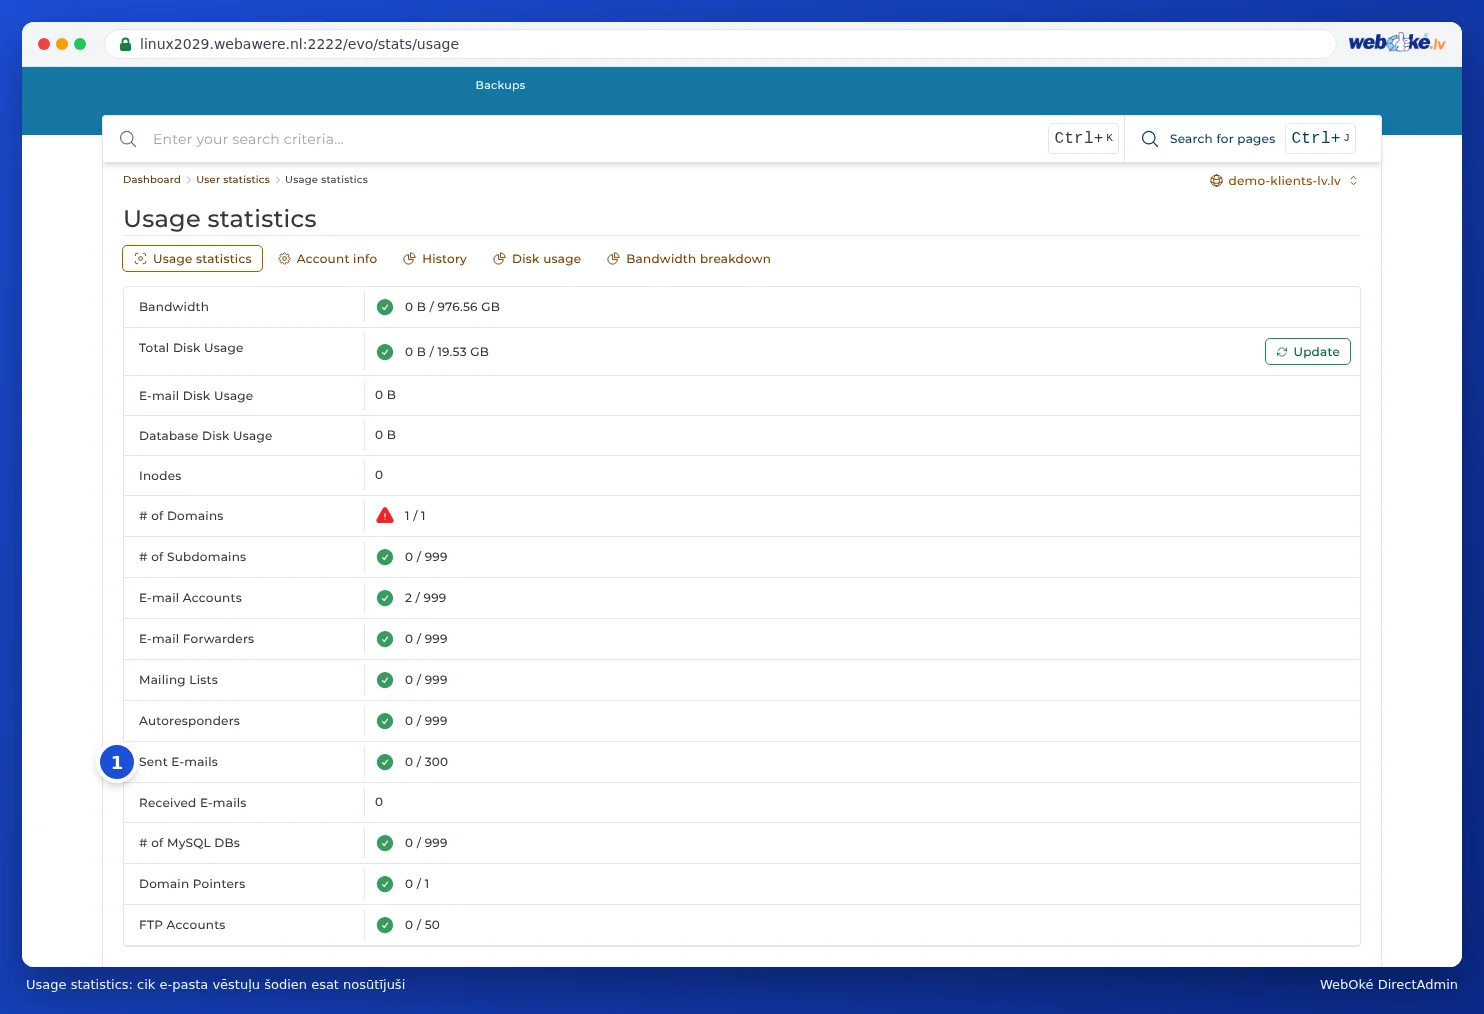Select the Usage statistics tab

[x=192, y=259]
